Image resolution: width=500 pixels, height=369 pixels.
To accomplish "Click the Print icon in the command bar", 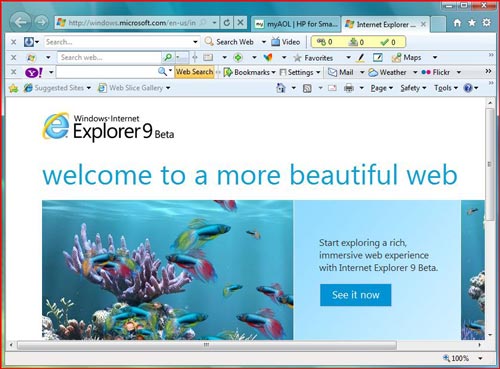I will pyautogui.click(x=349, y=88).
